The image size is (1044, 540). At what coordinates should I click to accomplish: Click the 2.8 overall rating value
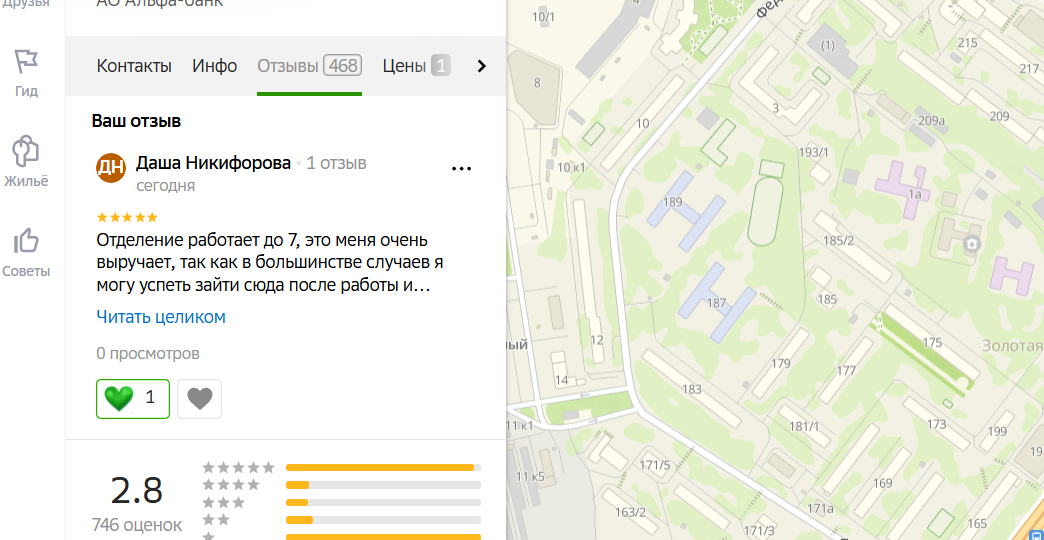coord(136,491)
